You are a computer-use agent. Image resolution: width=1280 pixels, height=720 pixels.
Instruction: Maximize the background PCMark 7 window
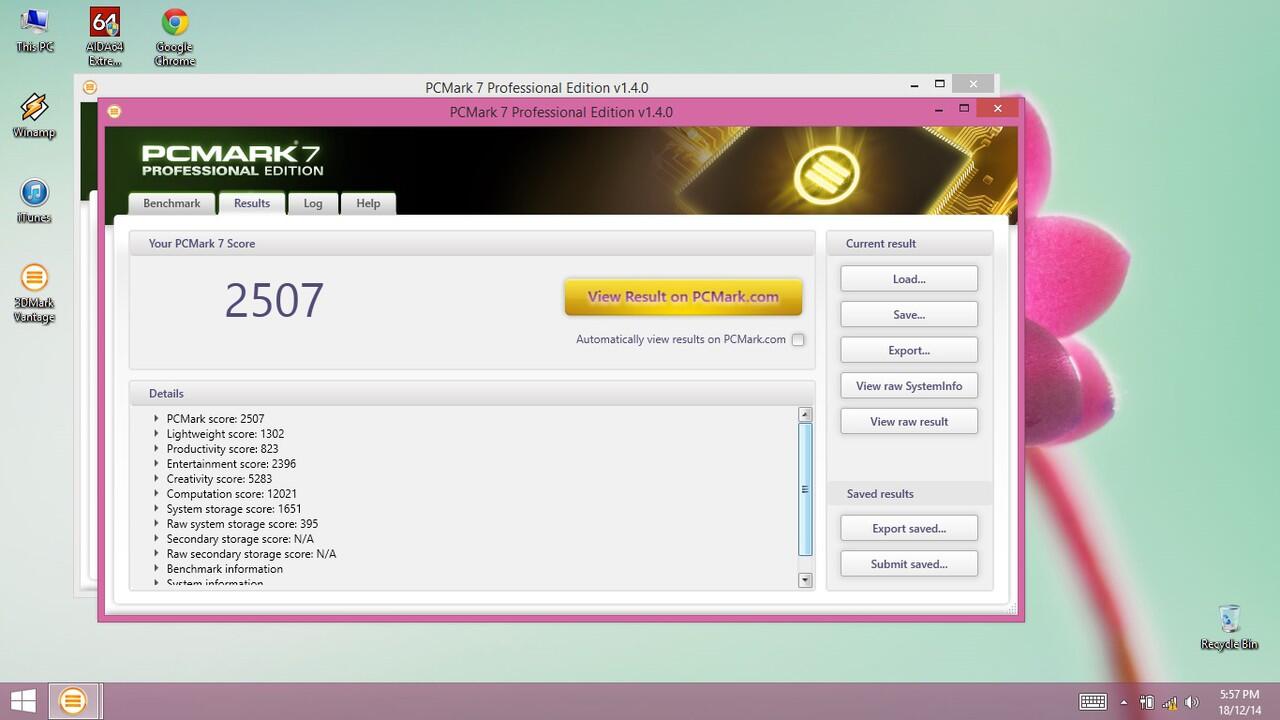(x=939, y=84)
